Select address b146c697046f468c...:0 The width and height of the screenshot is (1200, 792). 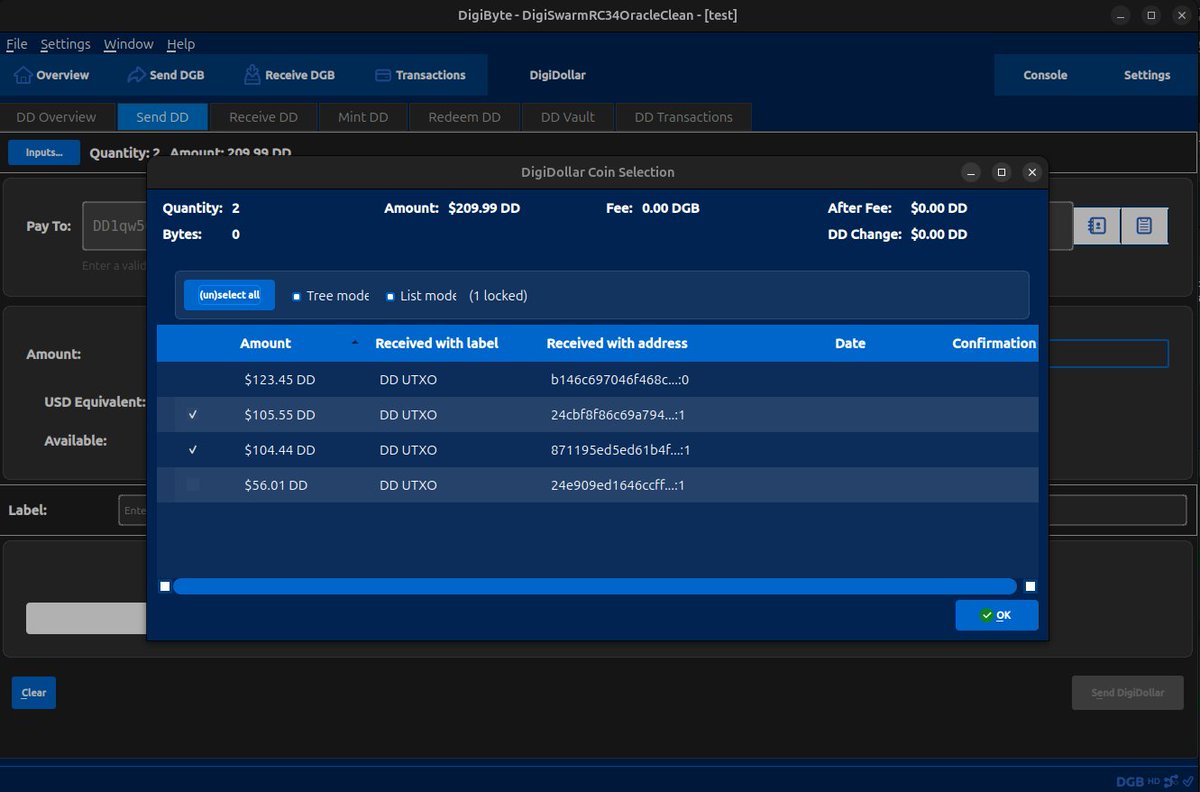click(x=620, y=380)
